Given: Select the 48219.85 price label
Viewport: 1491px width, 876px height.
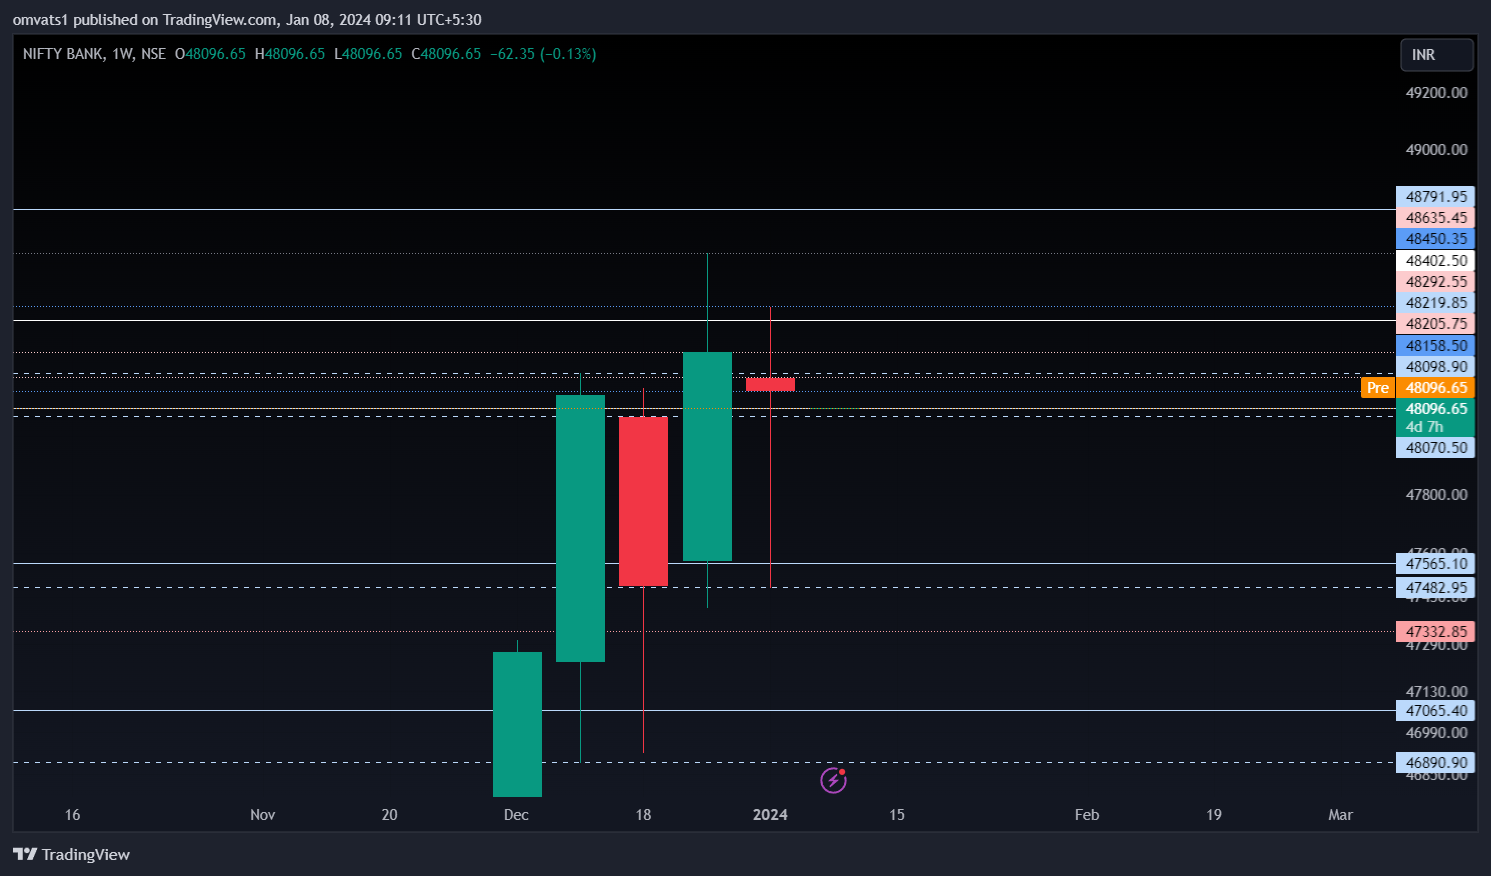Looking at the screenshot, I should [1435, 303].
